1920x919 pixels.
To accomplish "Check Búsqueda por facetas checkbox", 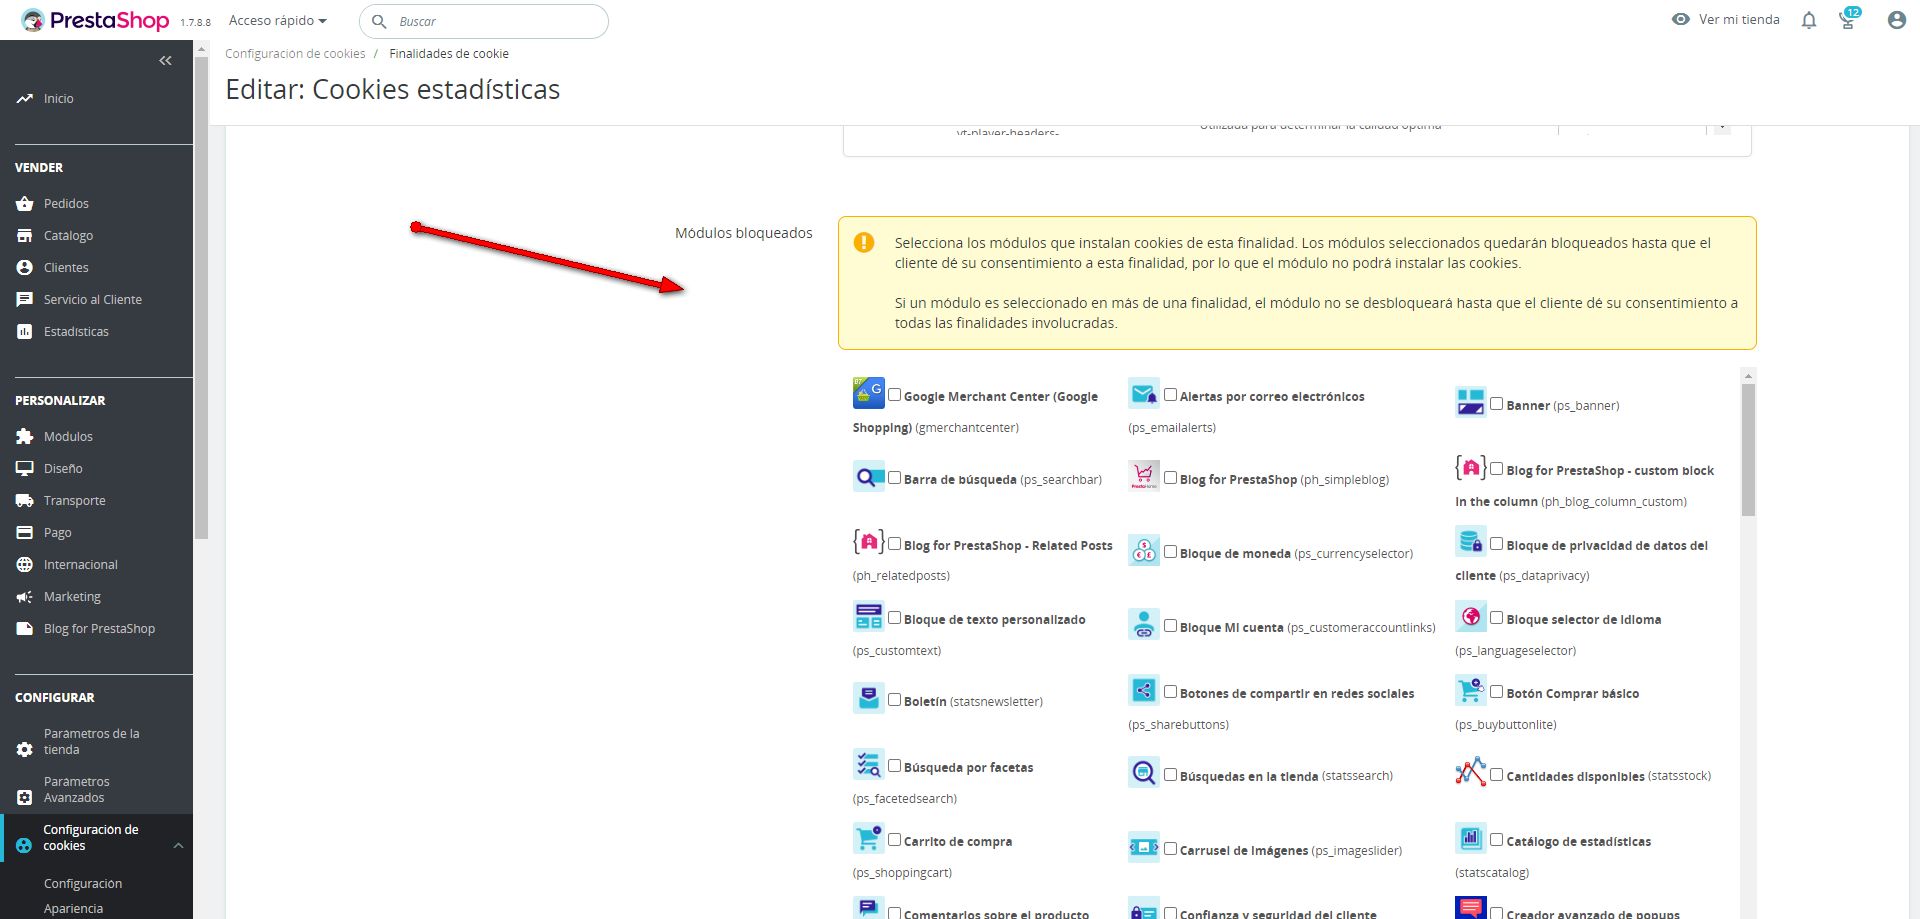I will tap(895, 766).
